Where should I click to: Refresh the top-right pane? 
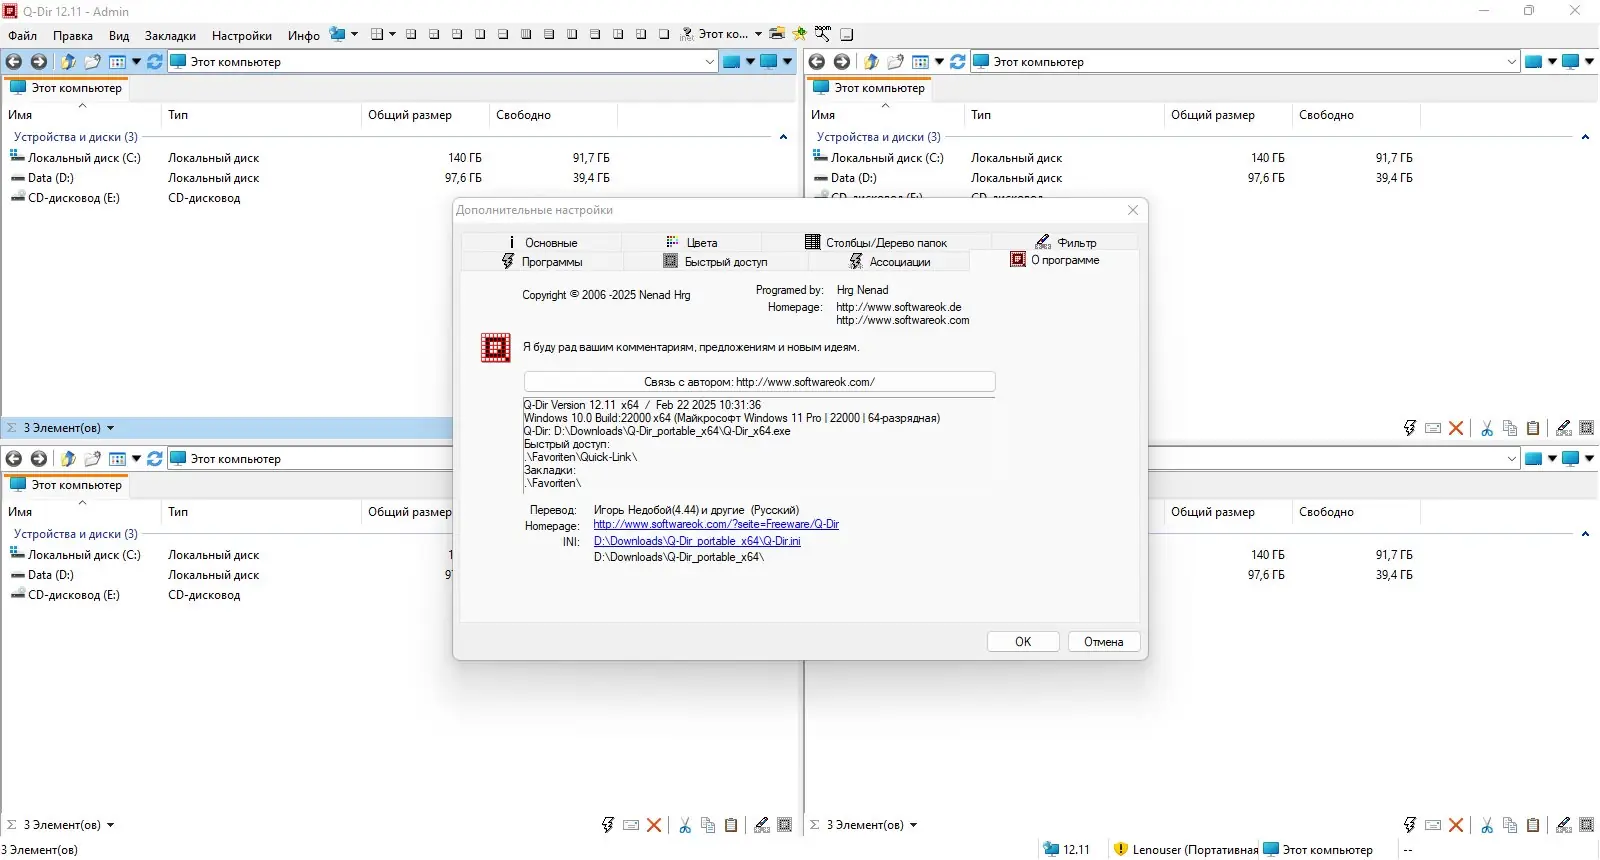click(x=958, y=62)
